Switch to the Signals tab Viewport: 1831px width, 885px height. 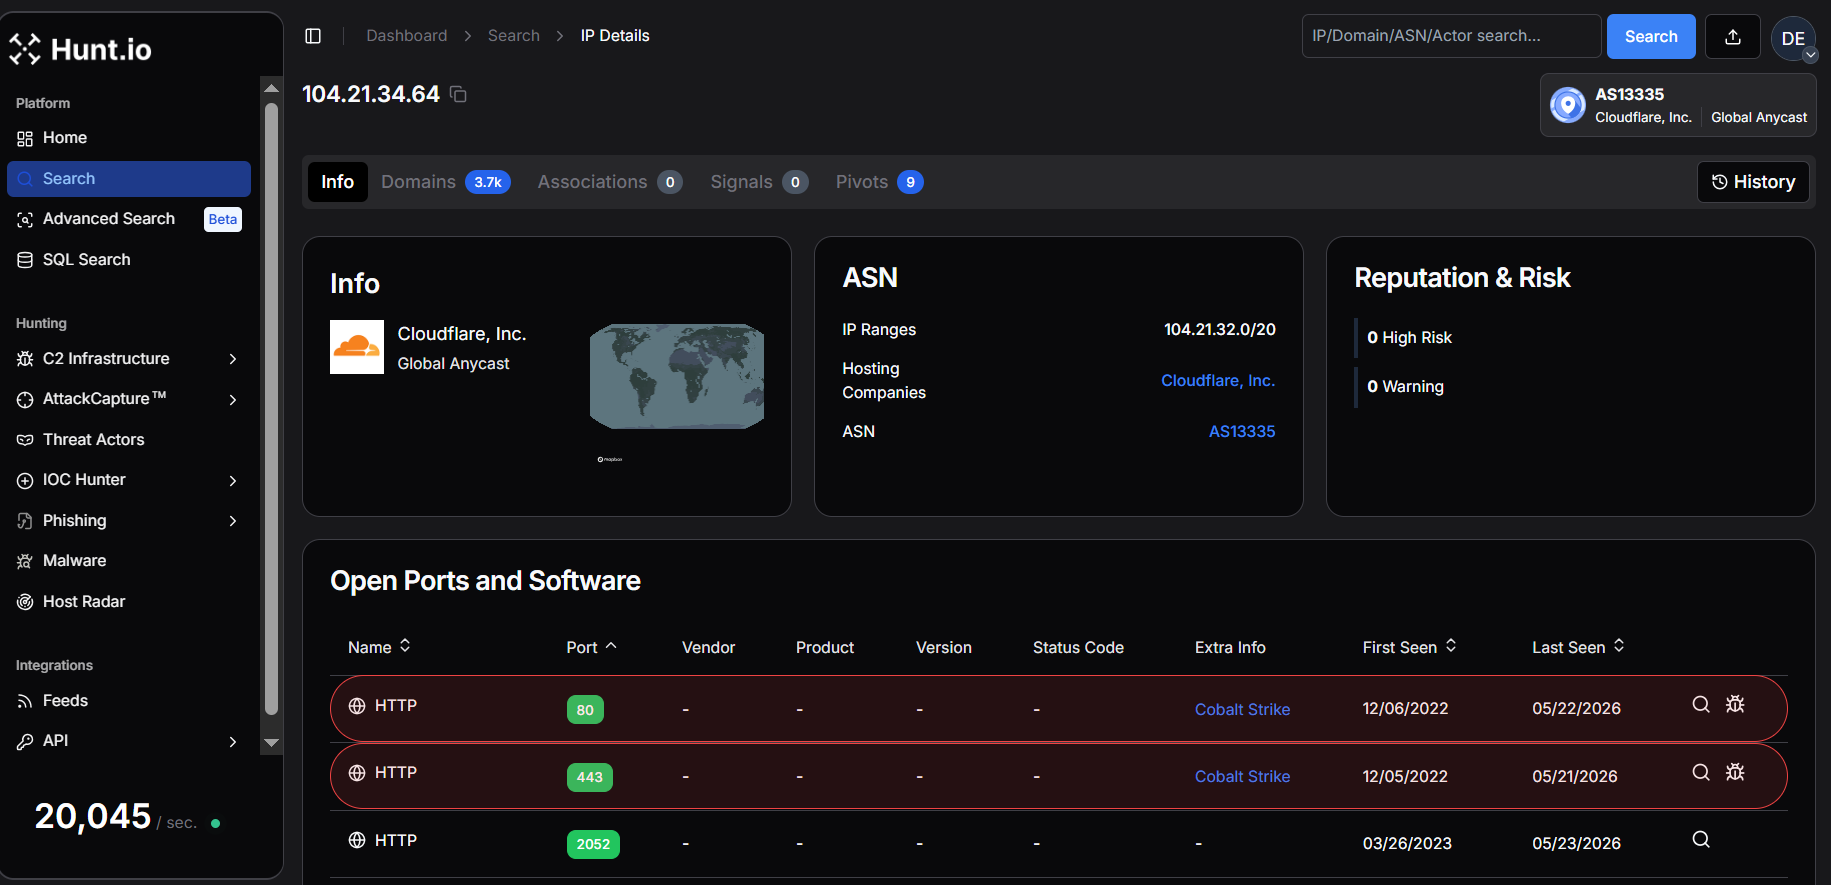coord(759,182)
